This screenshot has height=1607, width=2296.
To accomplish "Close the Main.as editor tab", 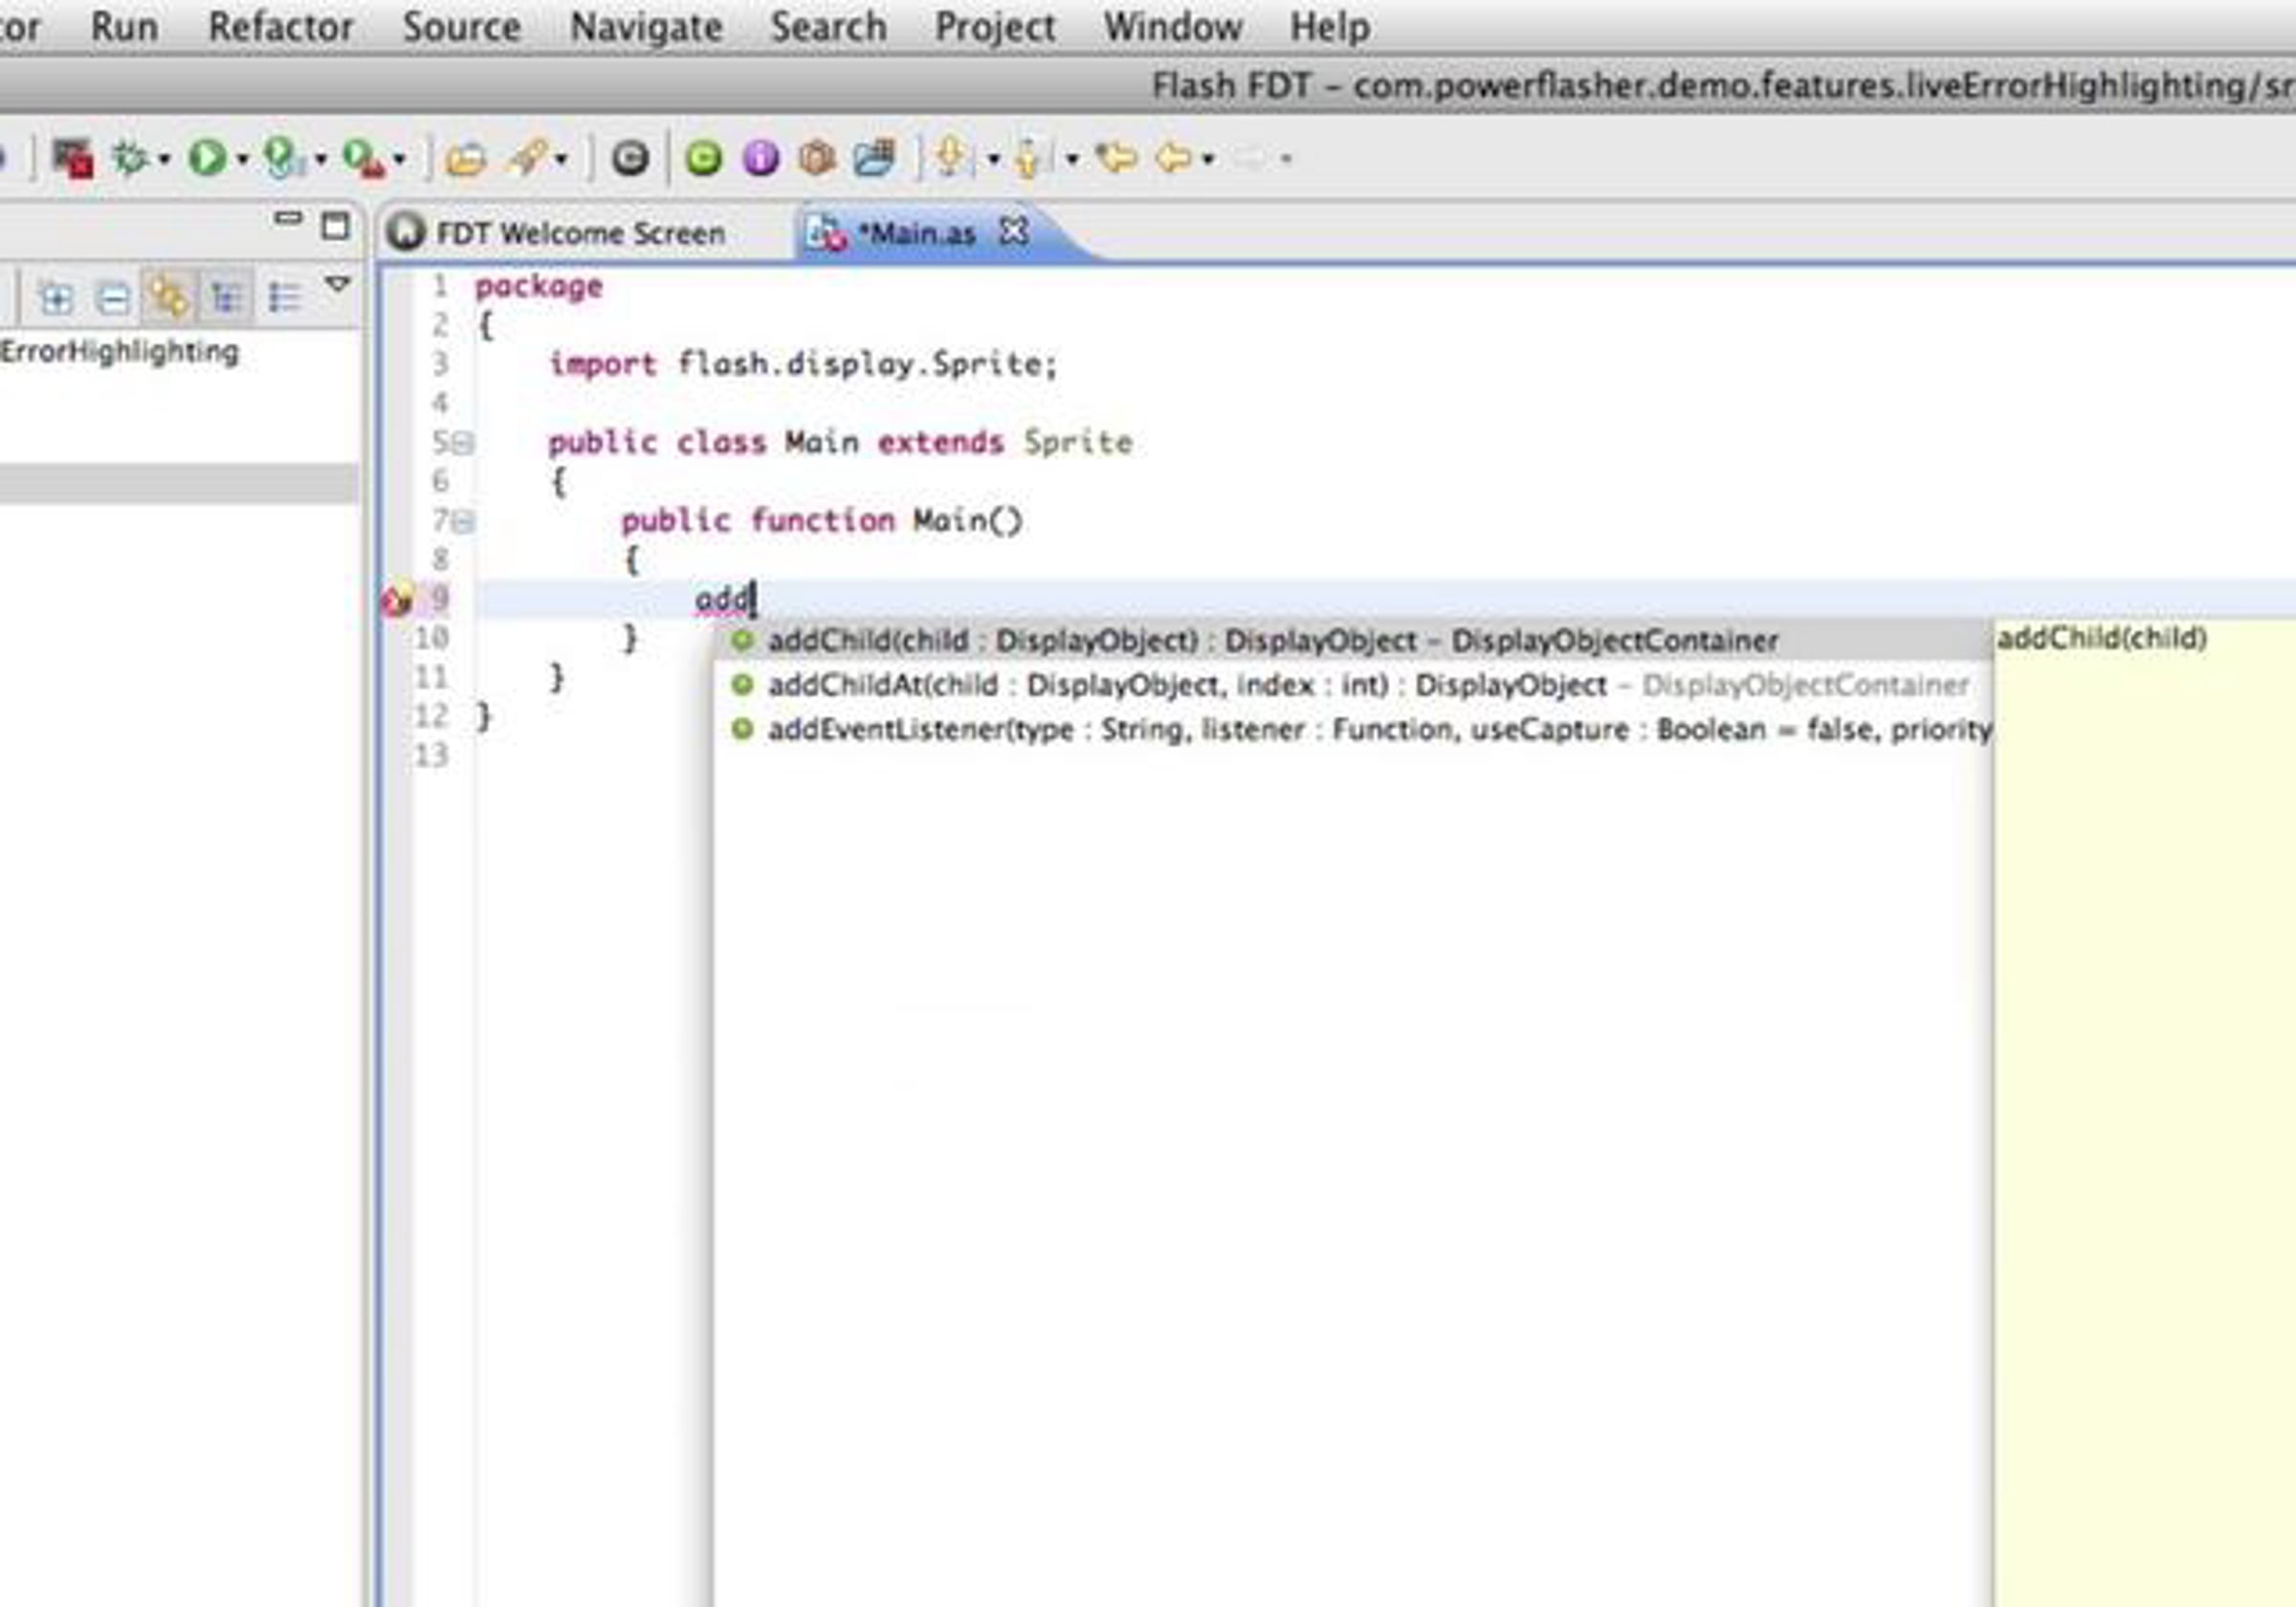I will pos(1014,232).
